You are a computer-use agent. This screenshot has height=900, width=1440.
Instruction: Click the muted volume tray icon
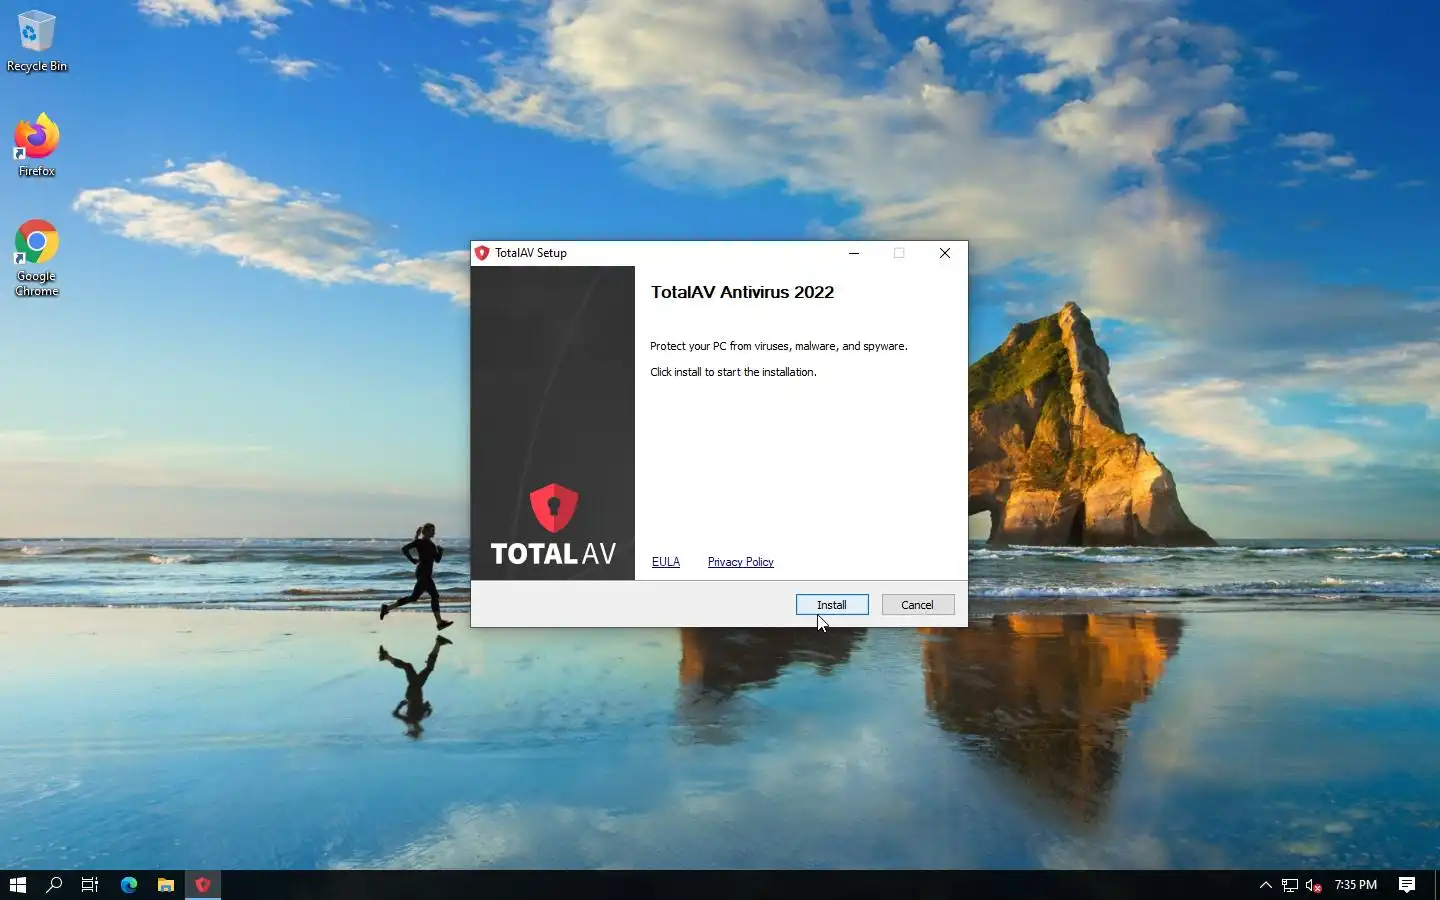[x=1314, y=885]
